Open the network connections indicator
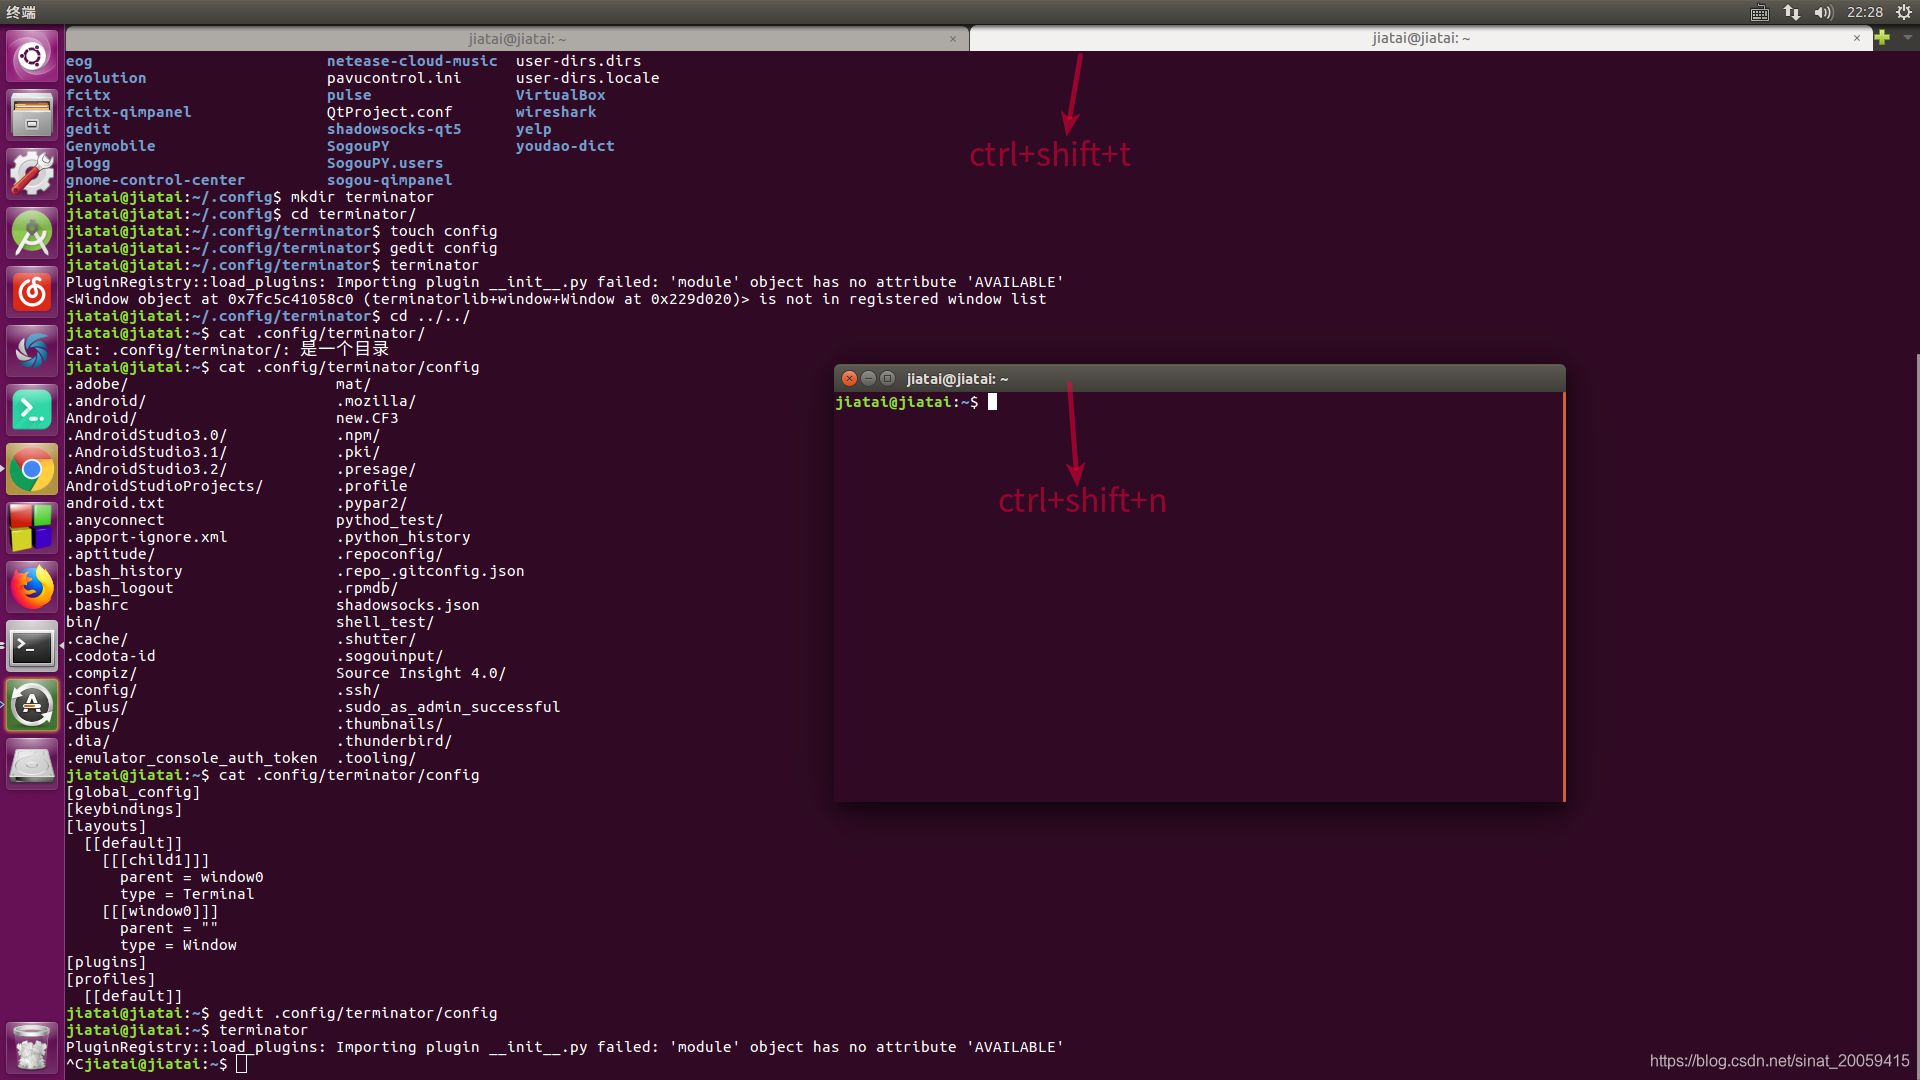 1792,12
